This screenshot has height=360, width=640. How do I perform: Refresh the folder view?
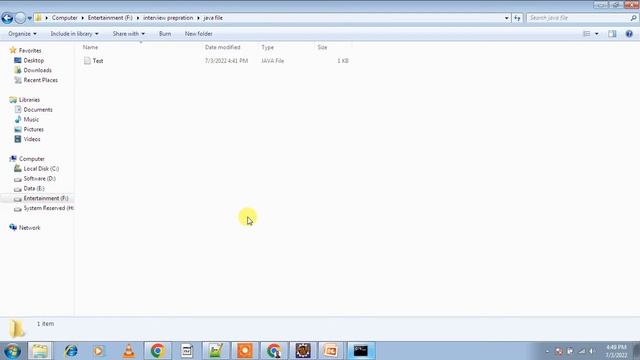point(517,18)
